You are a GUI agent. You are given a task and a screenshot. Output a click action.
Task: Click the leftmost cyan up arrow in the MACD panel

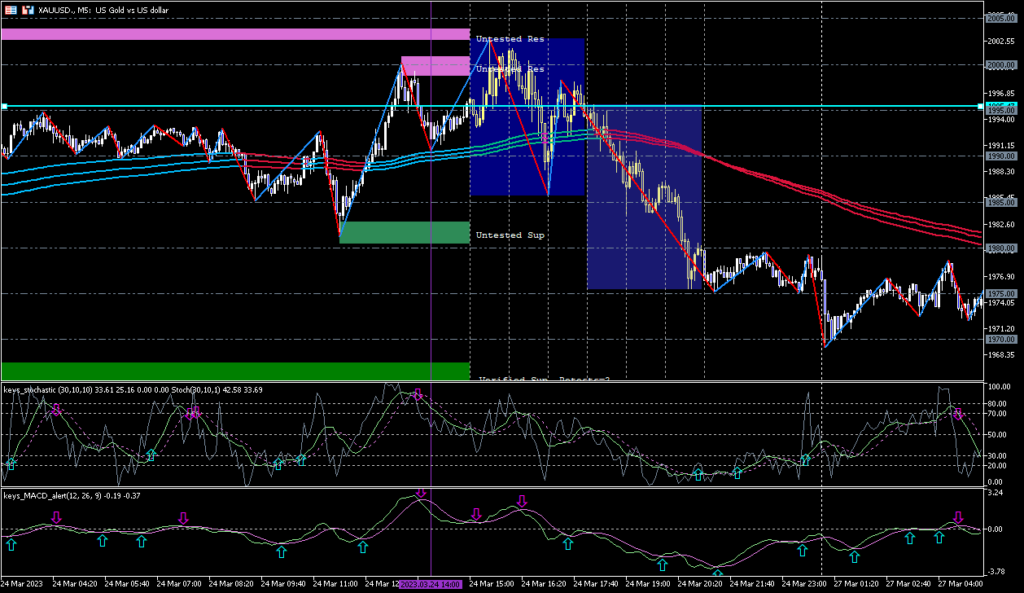click(x=11, y=544)
